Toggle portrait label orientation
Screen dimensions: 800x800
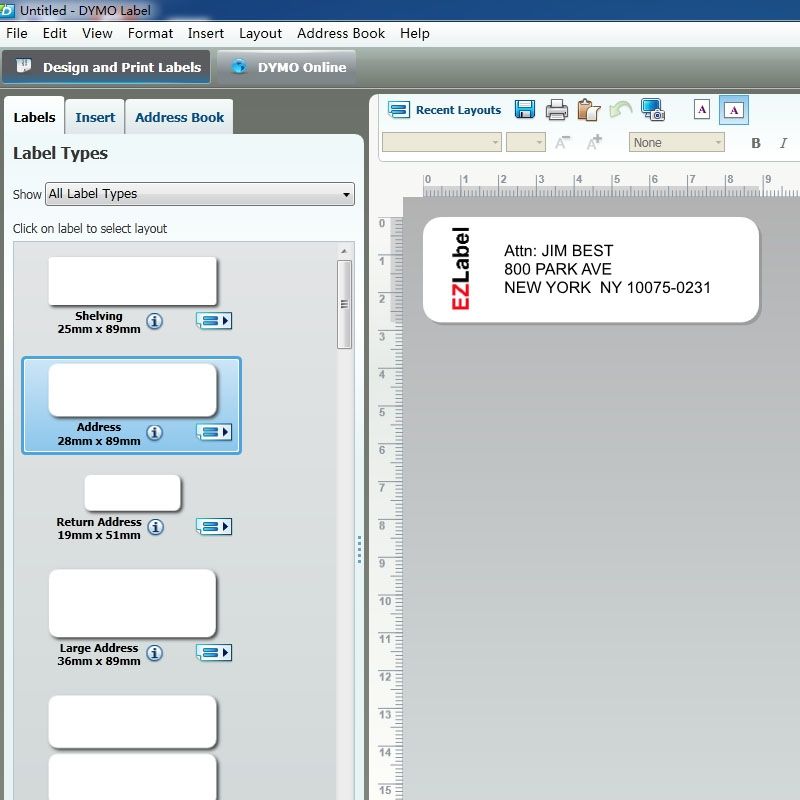[x=702, y=110]
